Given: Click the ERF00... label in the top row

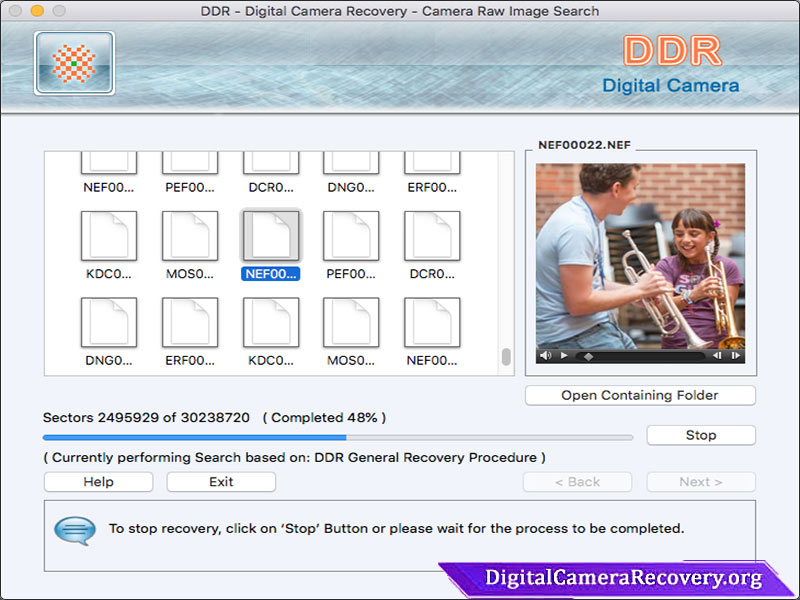Looking at the screenshot, I should pos(432,187).
